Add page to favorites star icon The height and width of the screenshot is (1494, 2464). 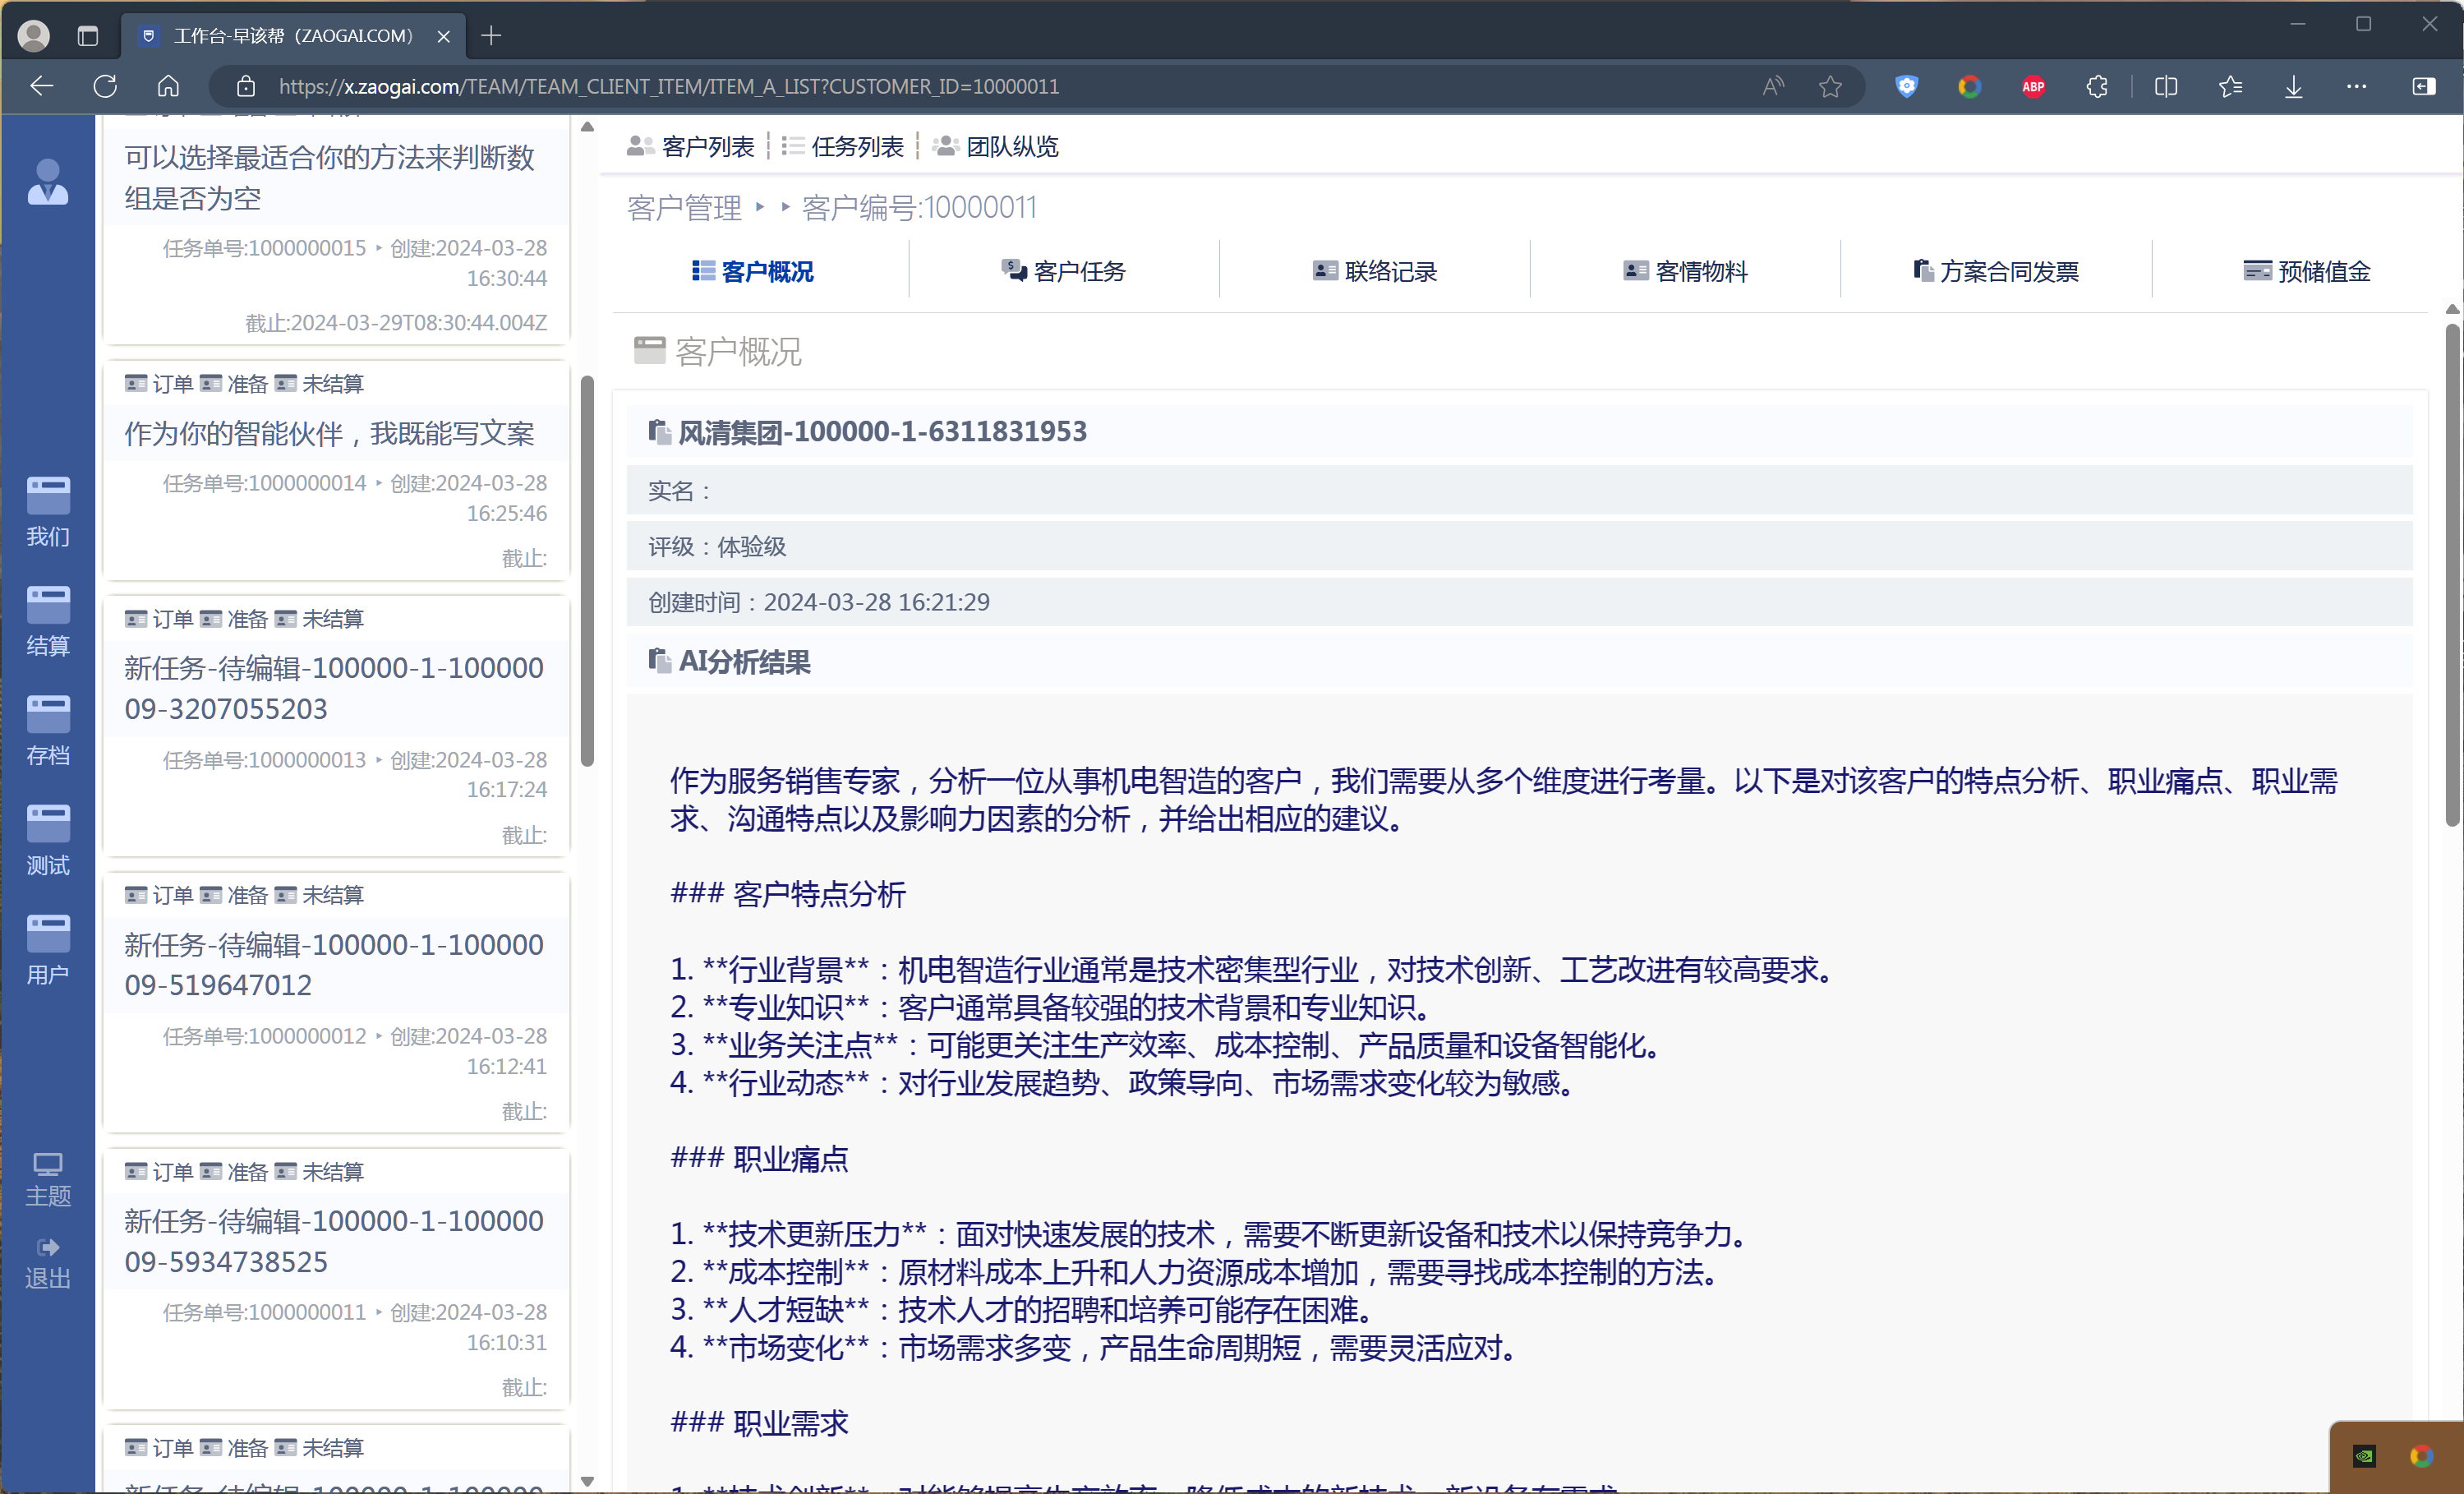pos(1830,86)
